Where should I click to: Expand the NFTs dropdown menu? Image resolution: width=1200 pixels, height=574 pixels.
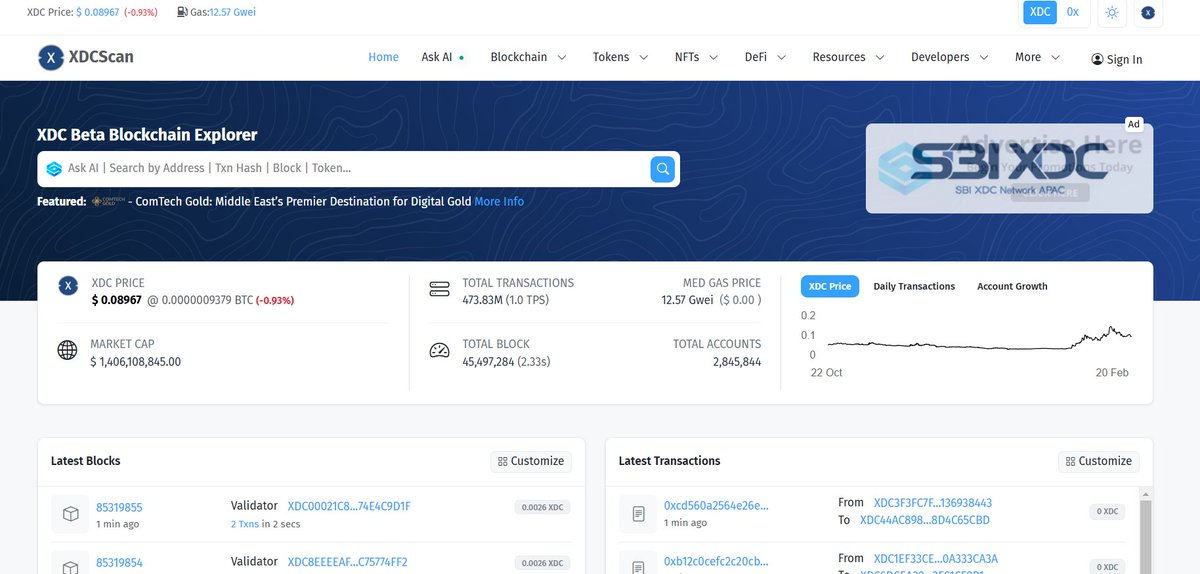(697, 57)
